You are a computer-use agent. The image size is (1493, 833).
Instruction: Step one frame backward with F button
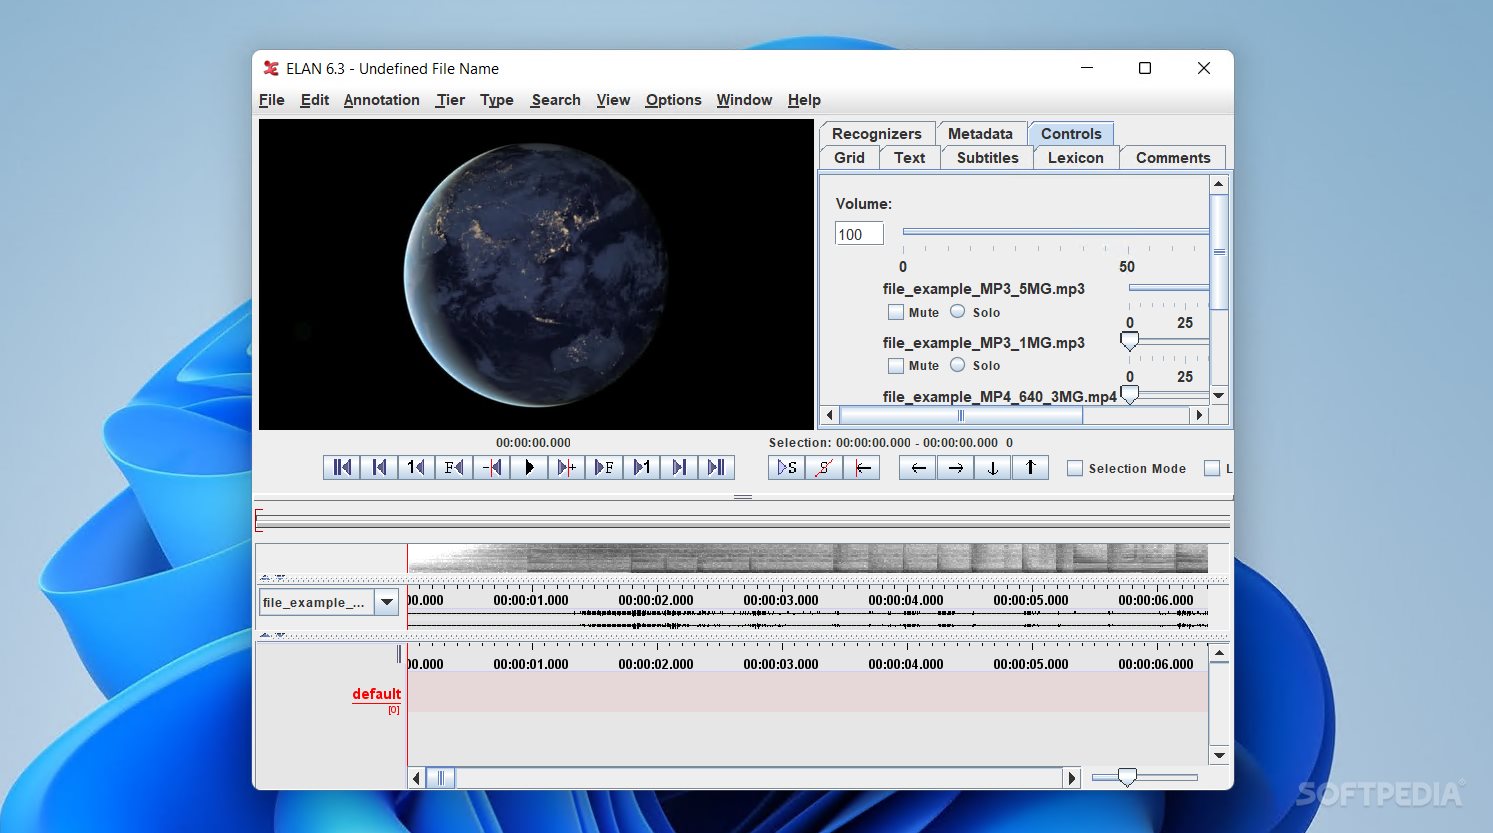tap(454, 468)
